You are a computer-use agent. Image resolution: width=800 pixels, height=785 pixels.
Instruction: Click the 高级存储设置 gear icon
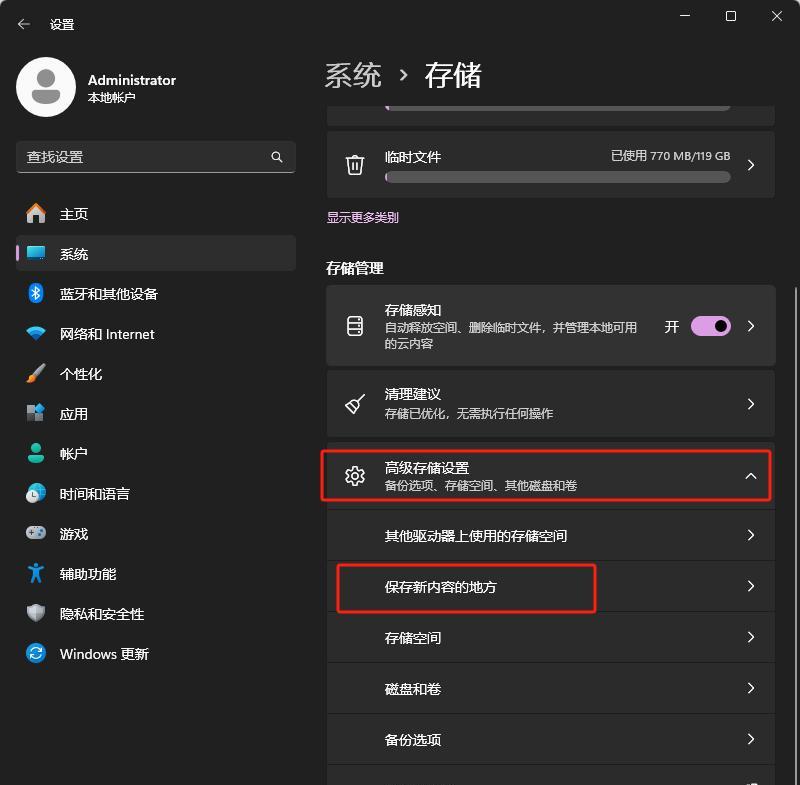(x=355, y=476)
